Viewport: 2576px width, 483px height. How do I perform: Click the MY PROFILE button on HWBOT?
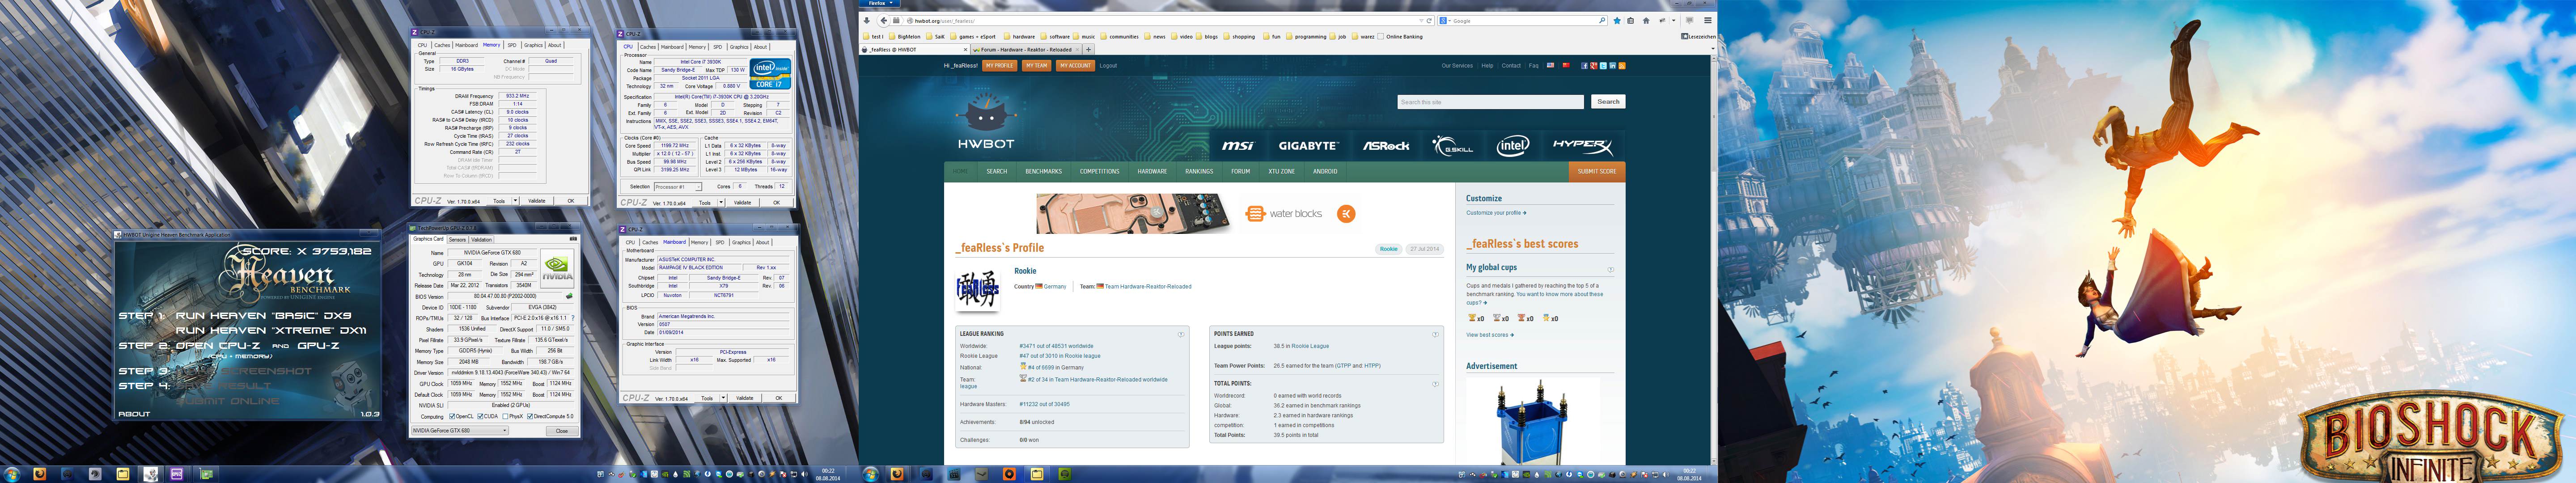(x=1000, y=66)
